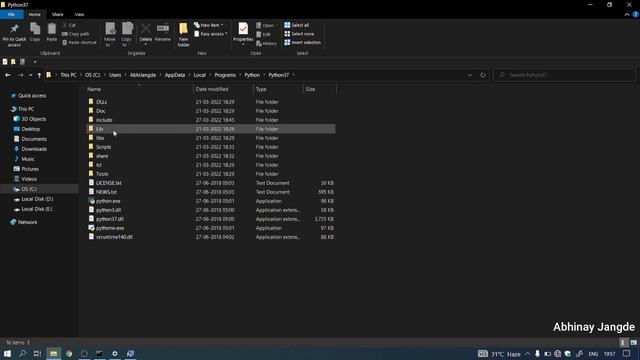Open Network in navigation pane
Screen dimensions: 640x360
tap(27, 222)
